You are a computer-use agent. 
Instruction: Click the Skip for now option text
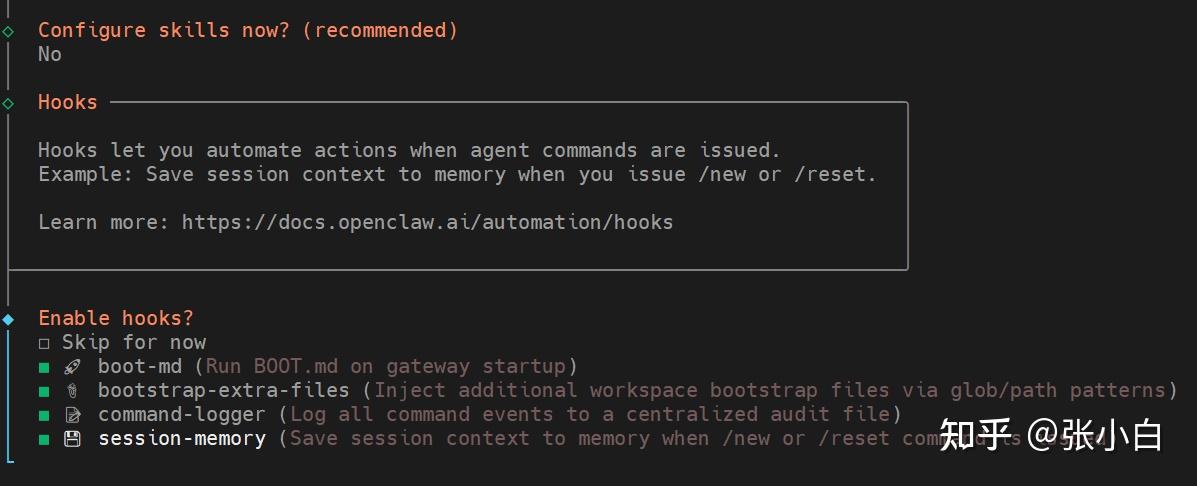134,343
